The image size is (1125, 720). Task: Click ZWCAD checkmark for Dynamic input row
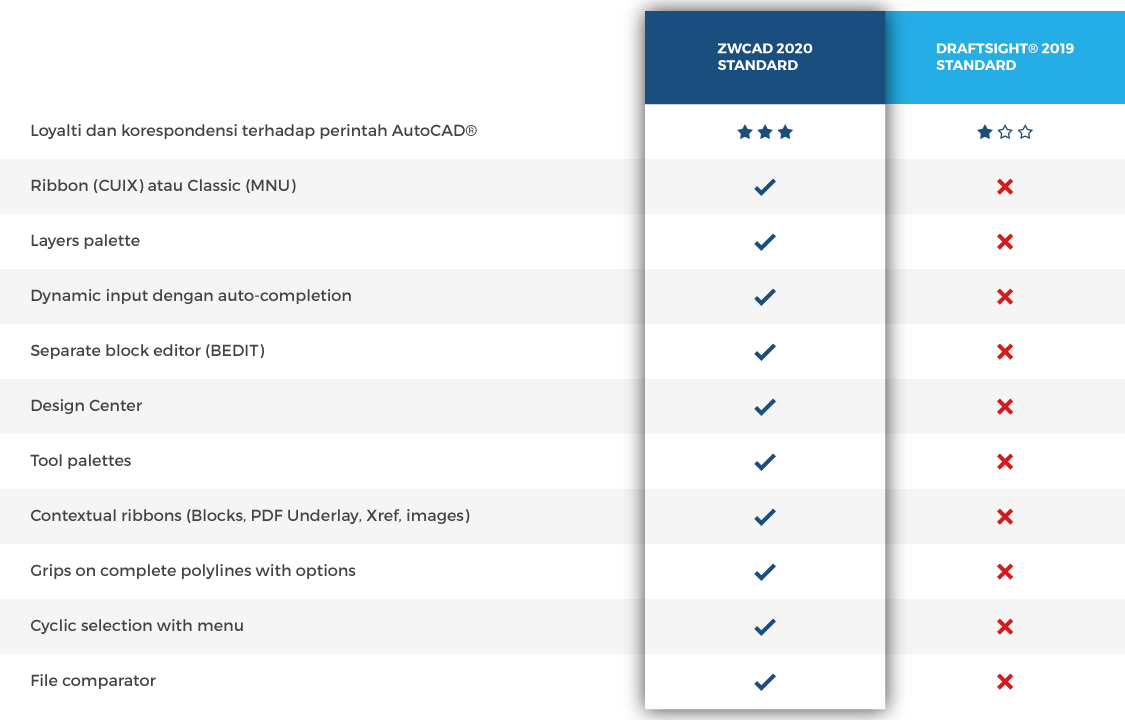765,297
